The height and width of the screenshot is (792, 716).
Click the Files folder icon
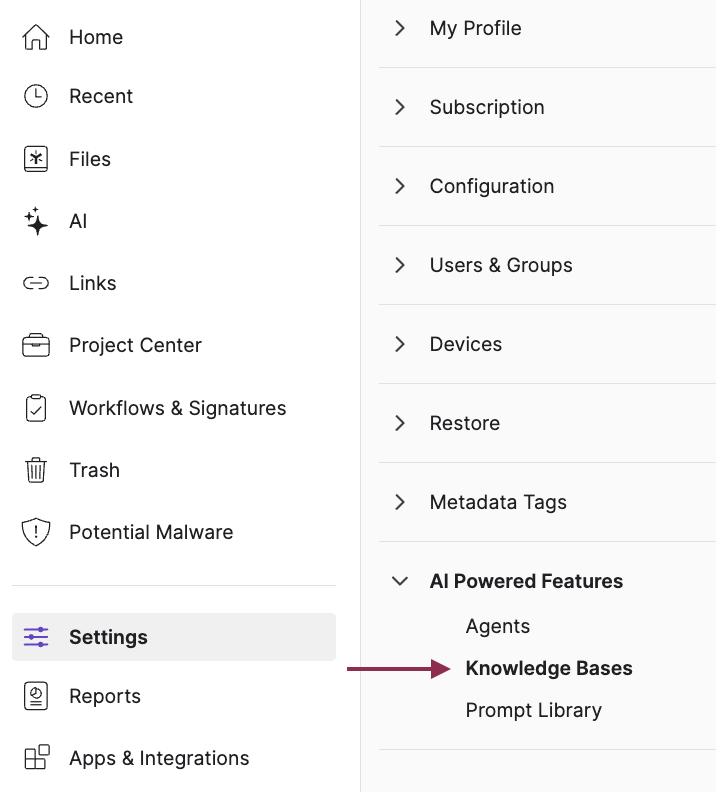[36, 159]
